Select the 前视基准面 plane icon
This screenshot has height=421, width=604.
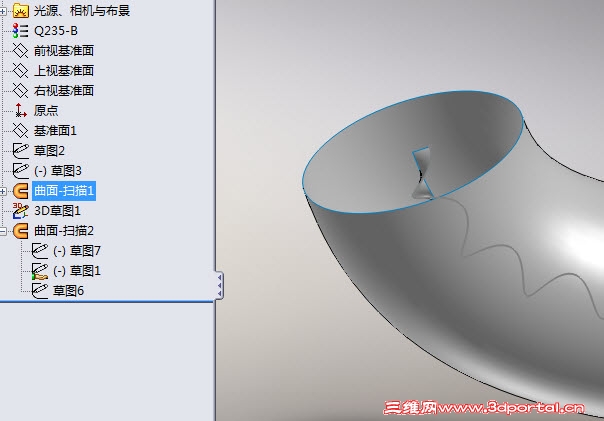point(20,50)
